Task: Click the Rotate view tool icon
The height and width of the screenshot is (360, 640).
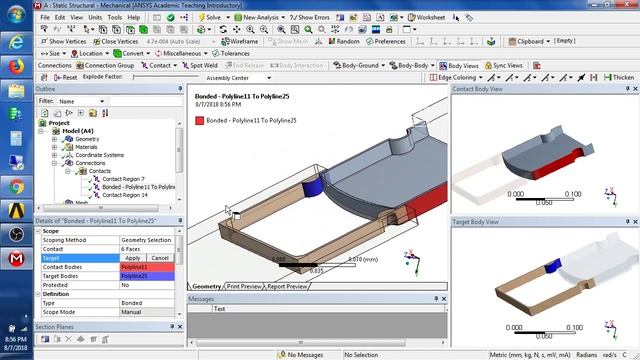Action: point(223,29)
